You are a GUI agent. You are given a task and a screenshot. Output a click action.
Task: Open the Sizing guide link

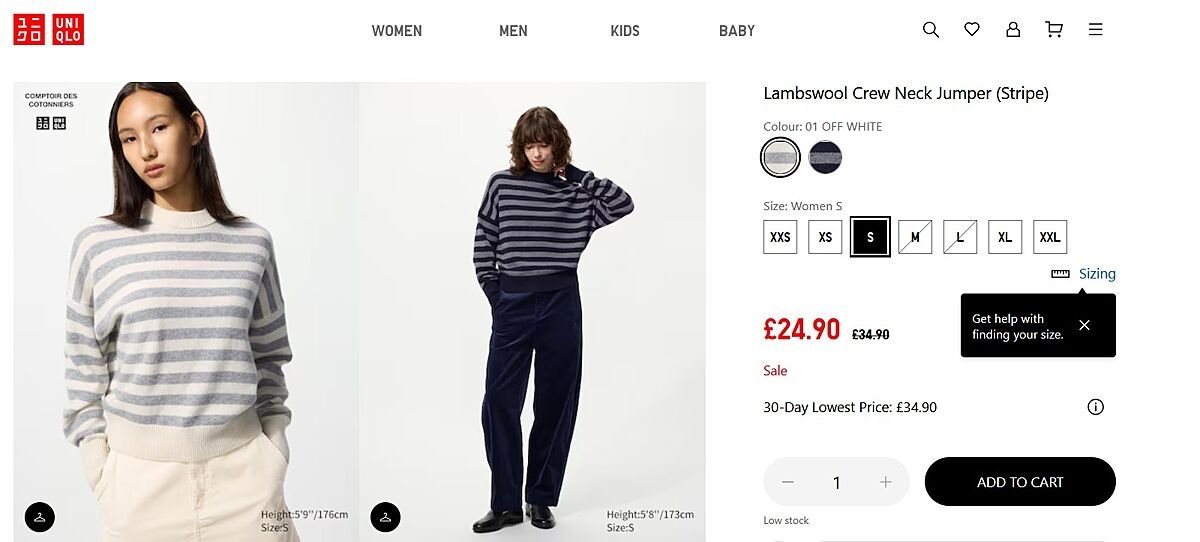(x=1096, y=274)
